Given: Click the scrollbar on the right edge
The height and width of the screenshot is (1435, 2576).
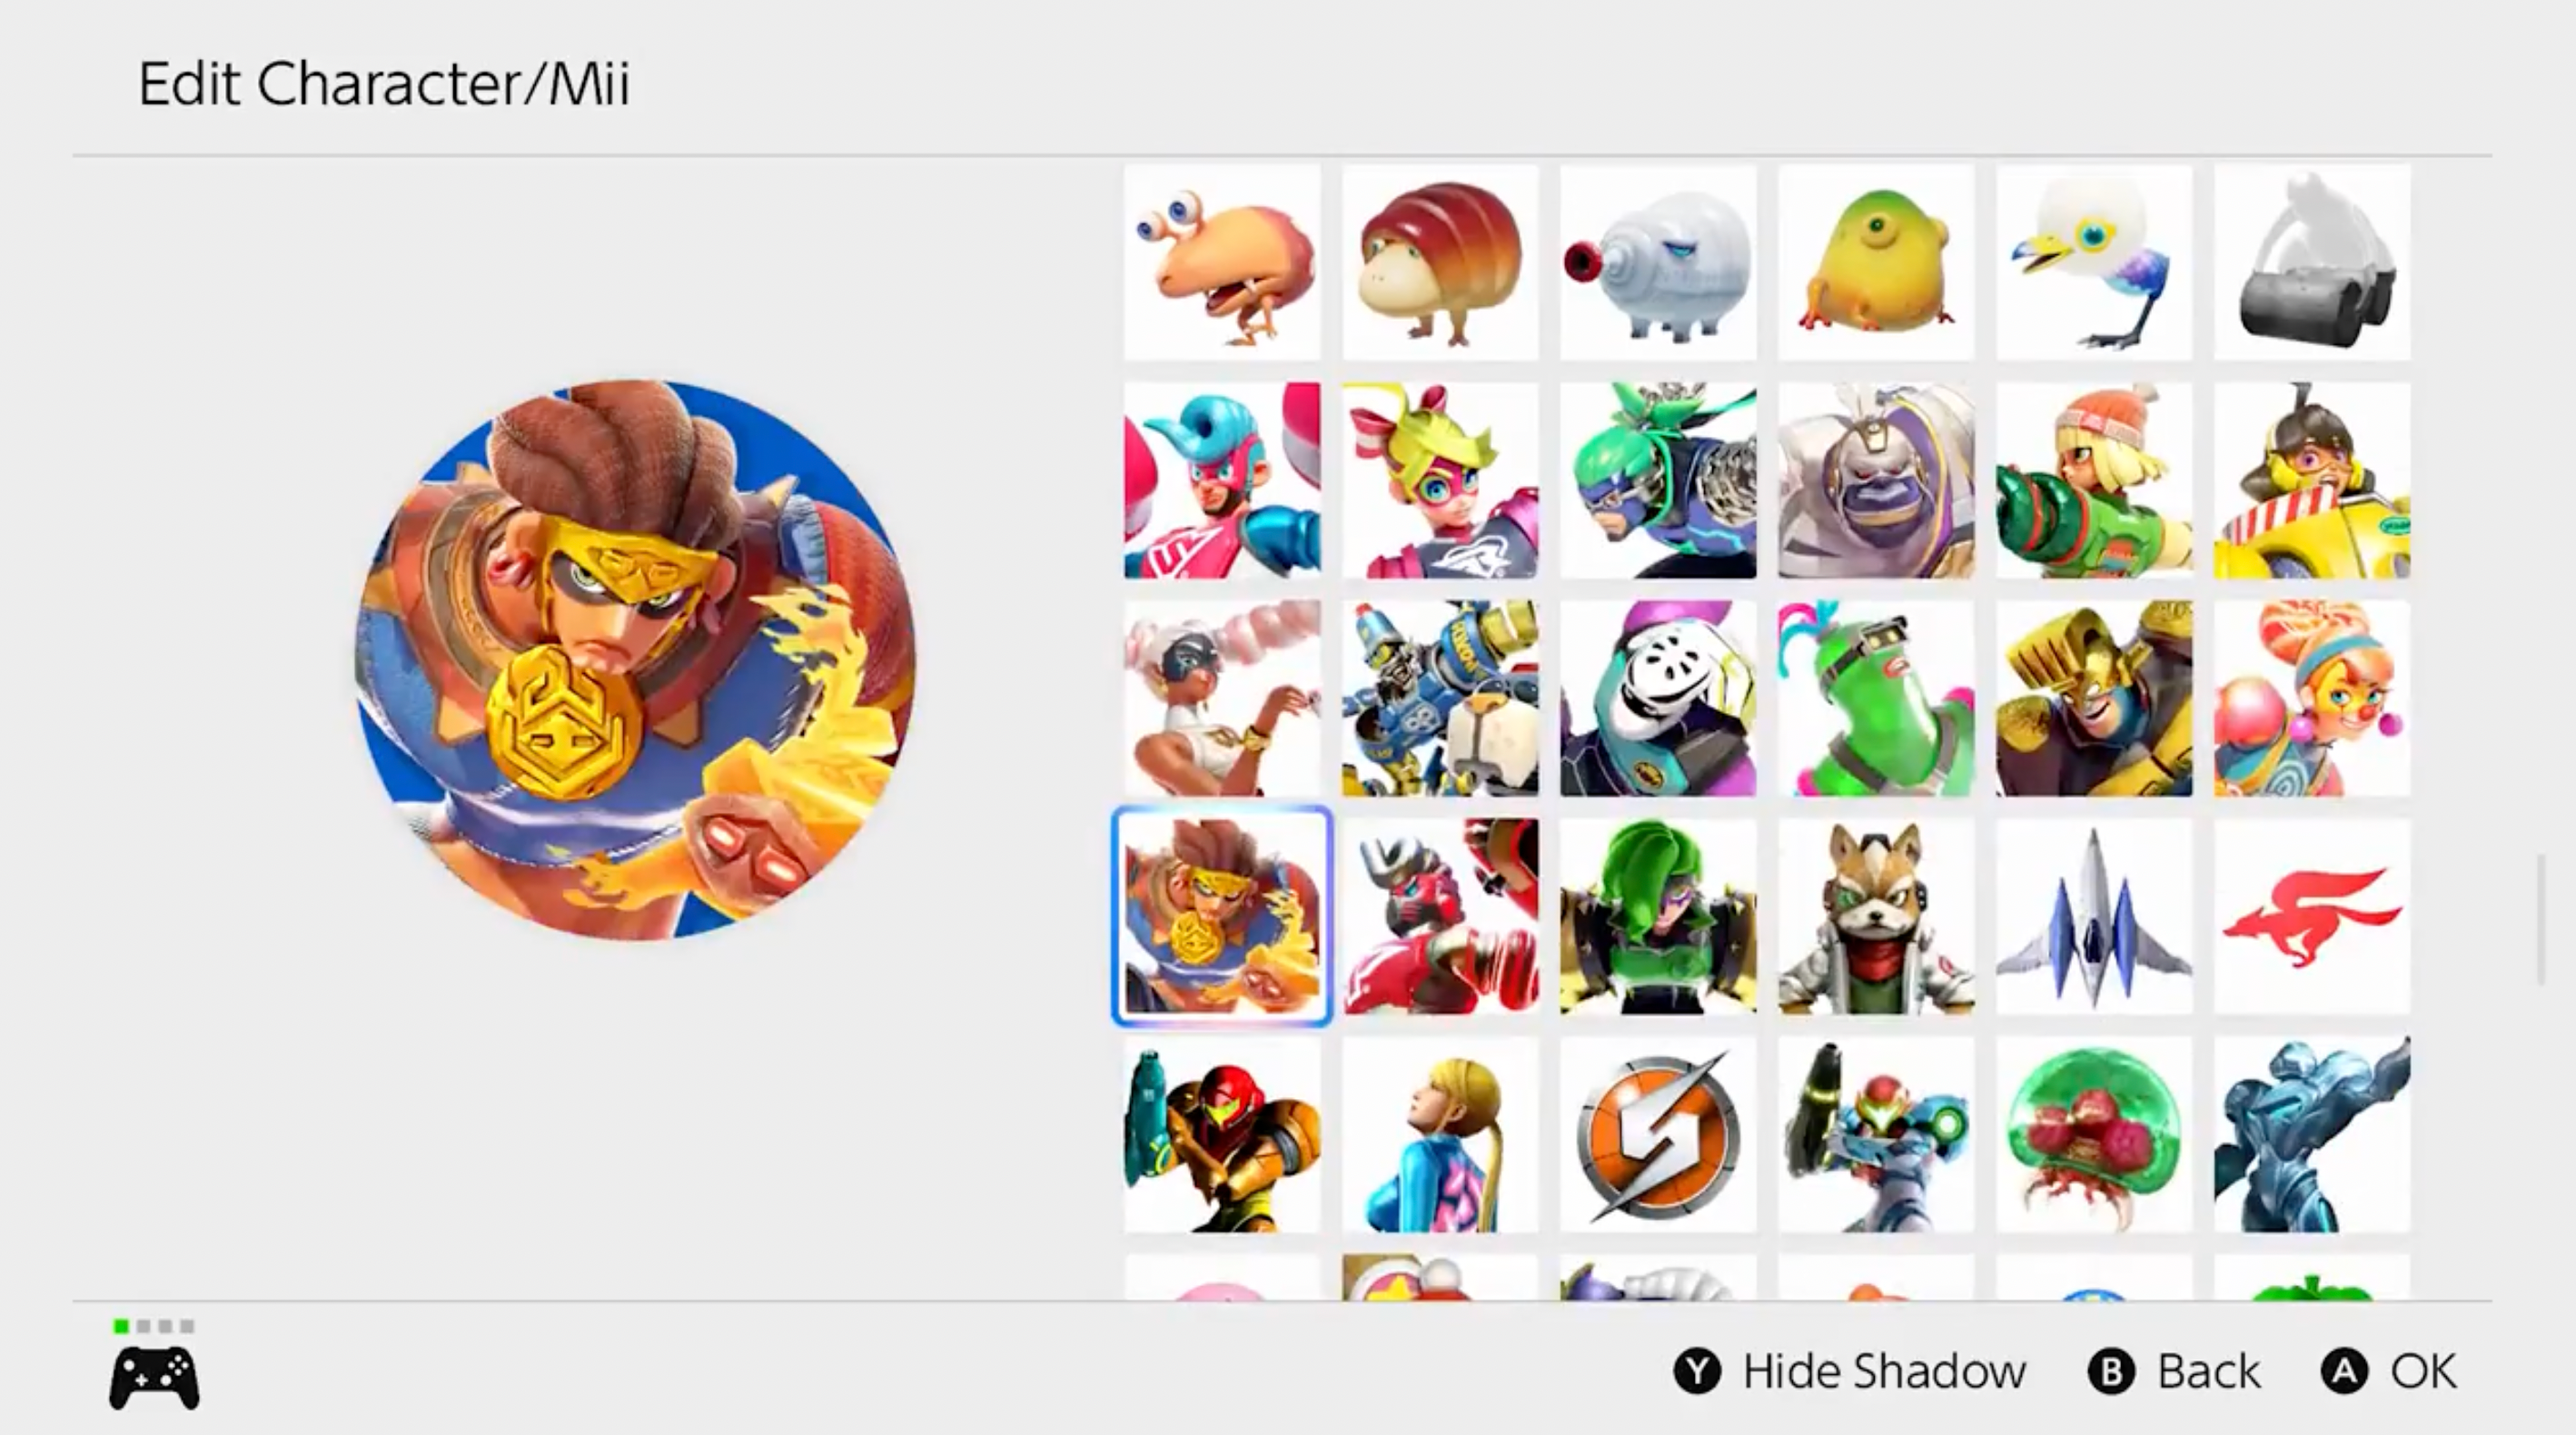Looking at the screenshot, I should 2540,920.
